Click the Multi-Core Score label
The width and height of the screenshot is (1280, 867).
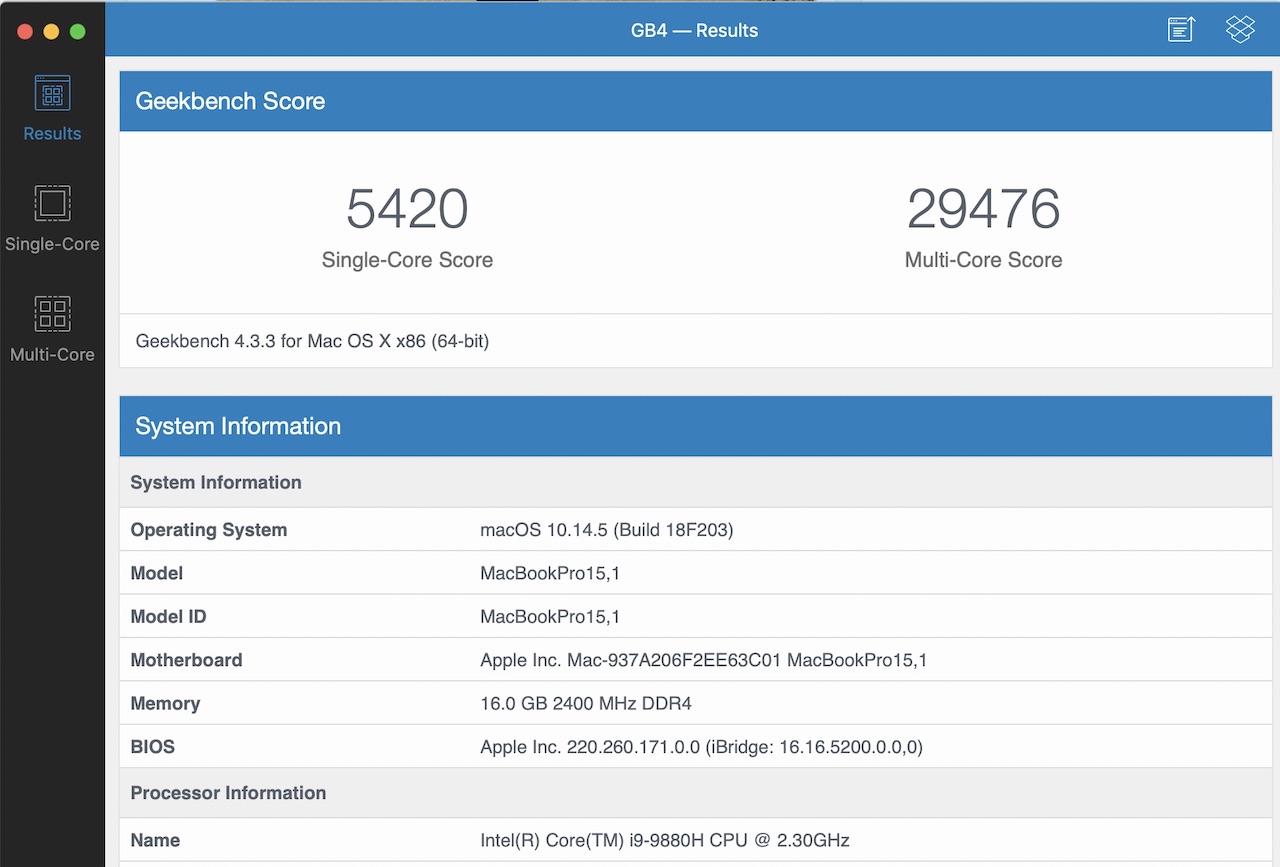[x=983, y=260]
